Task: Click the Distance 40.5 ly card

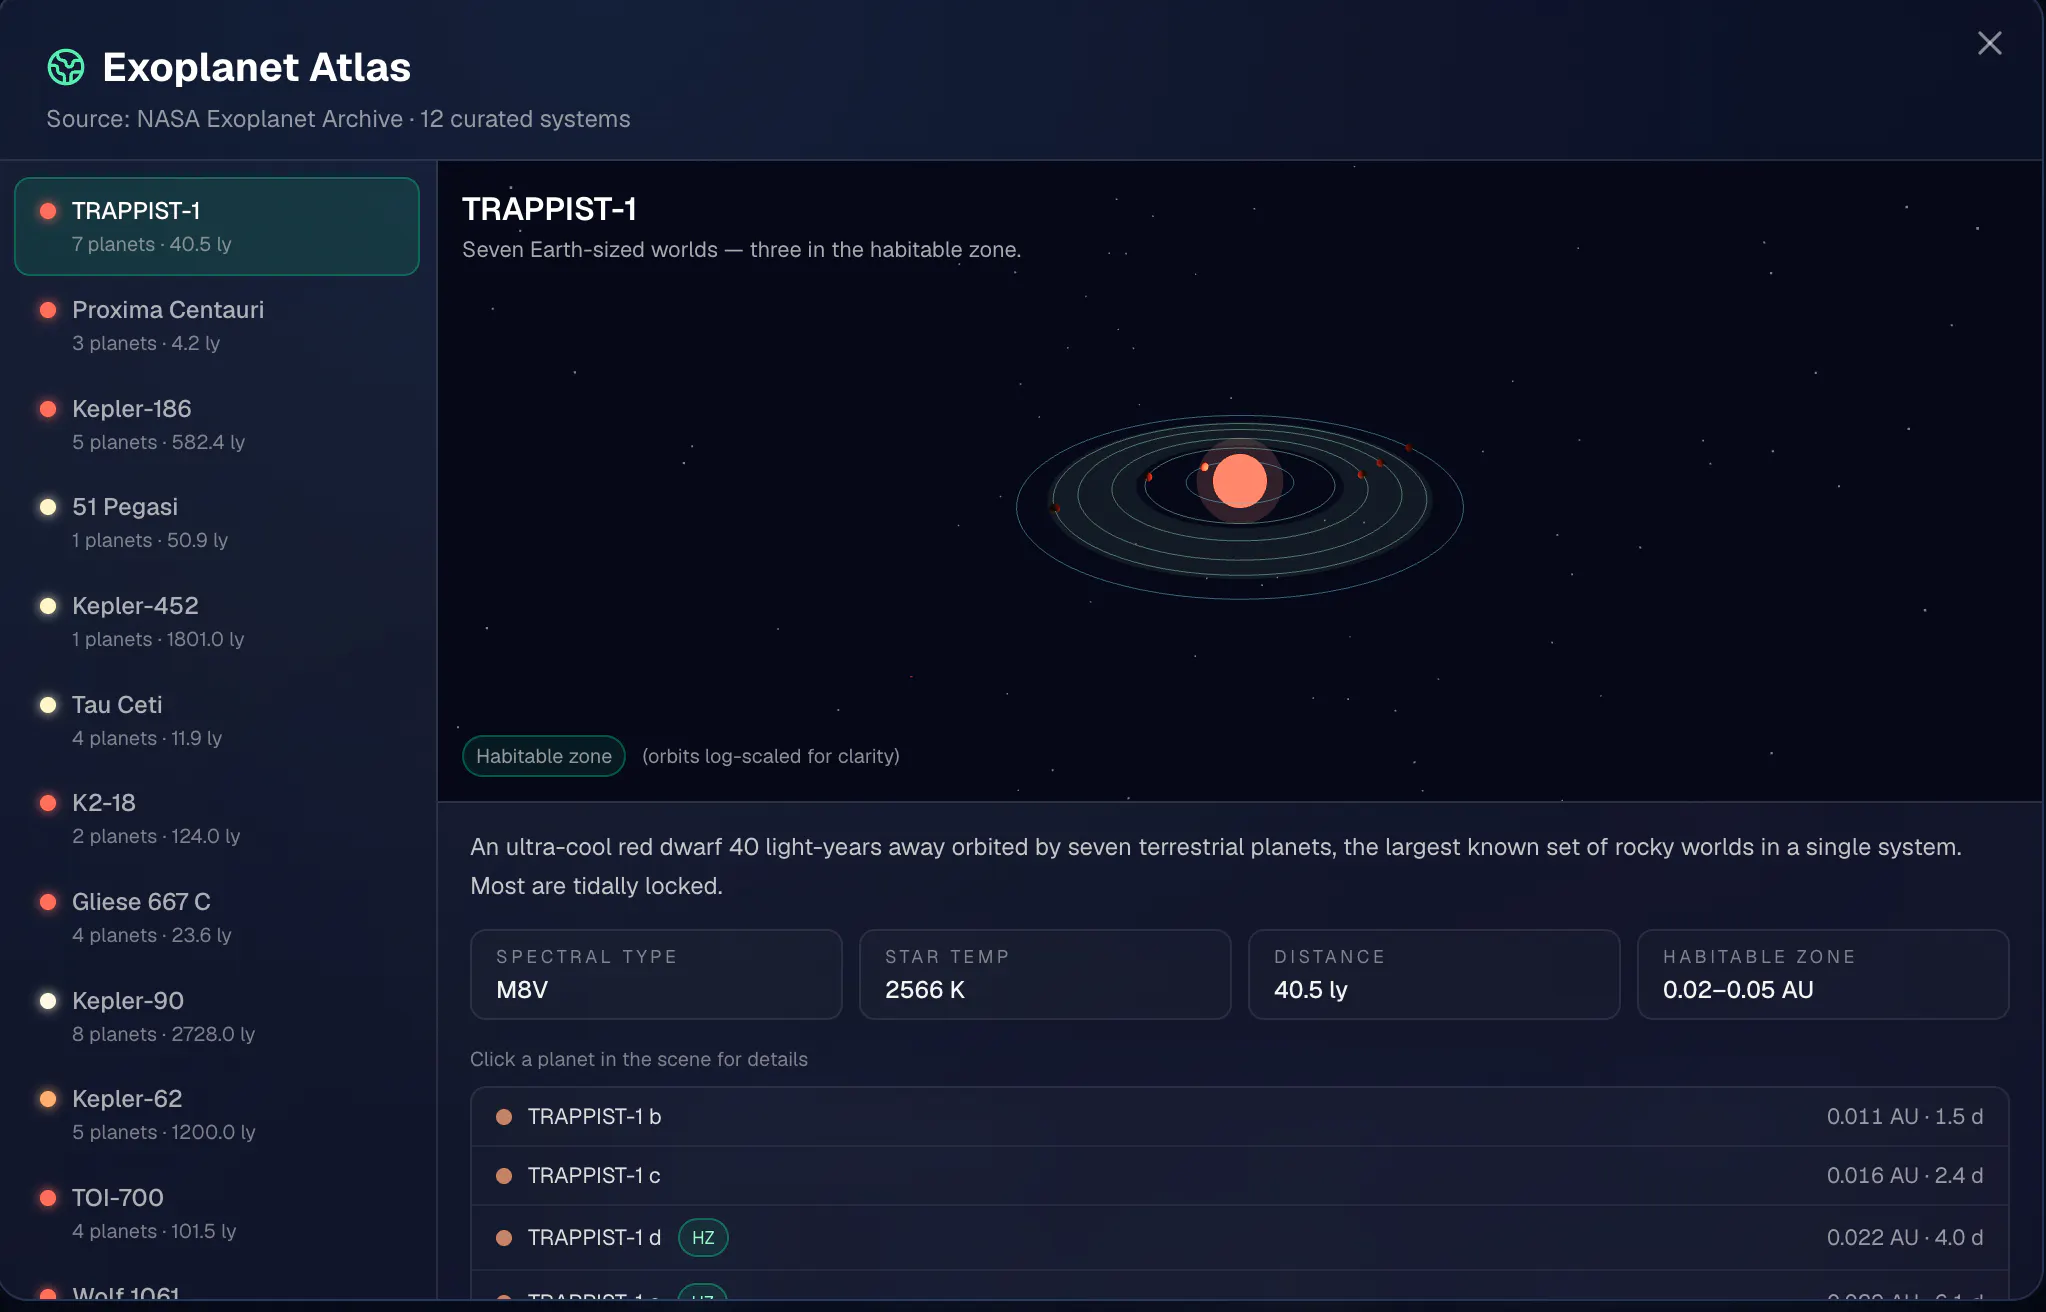Action: pyautogui.click(x=1434, y=974)
